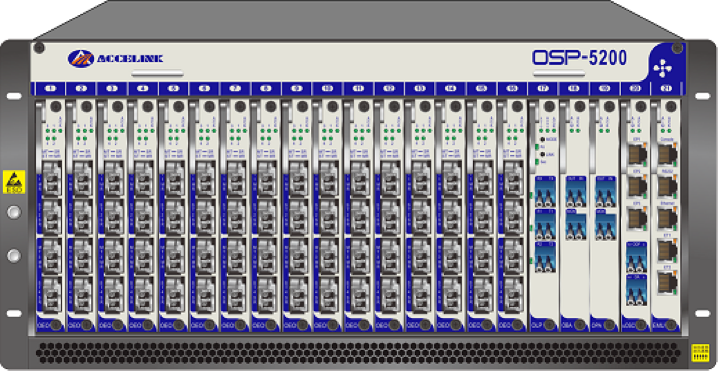Click the status LEDs on slot 8 card
719x372 pixels.
(x=268, y=134)
